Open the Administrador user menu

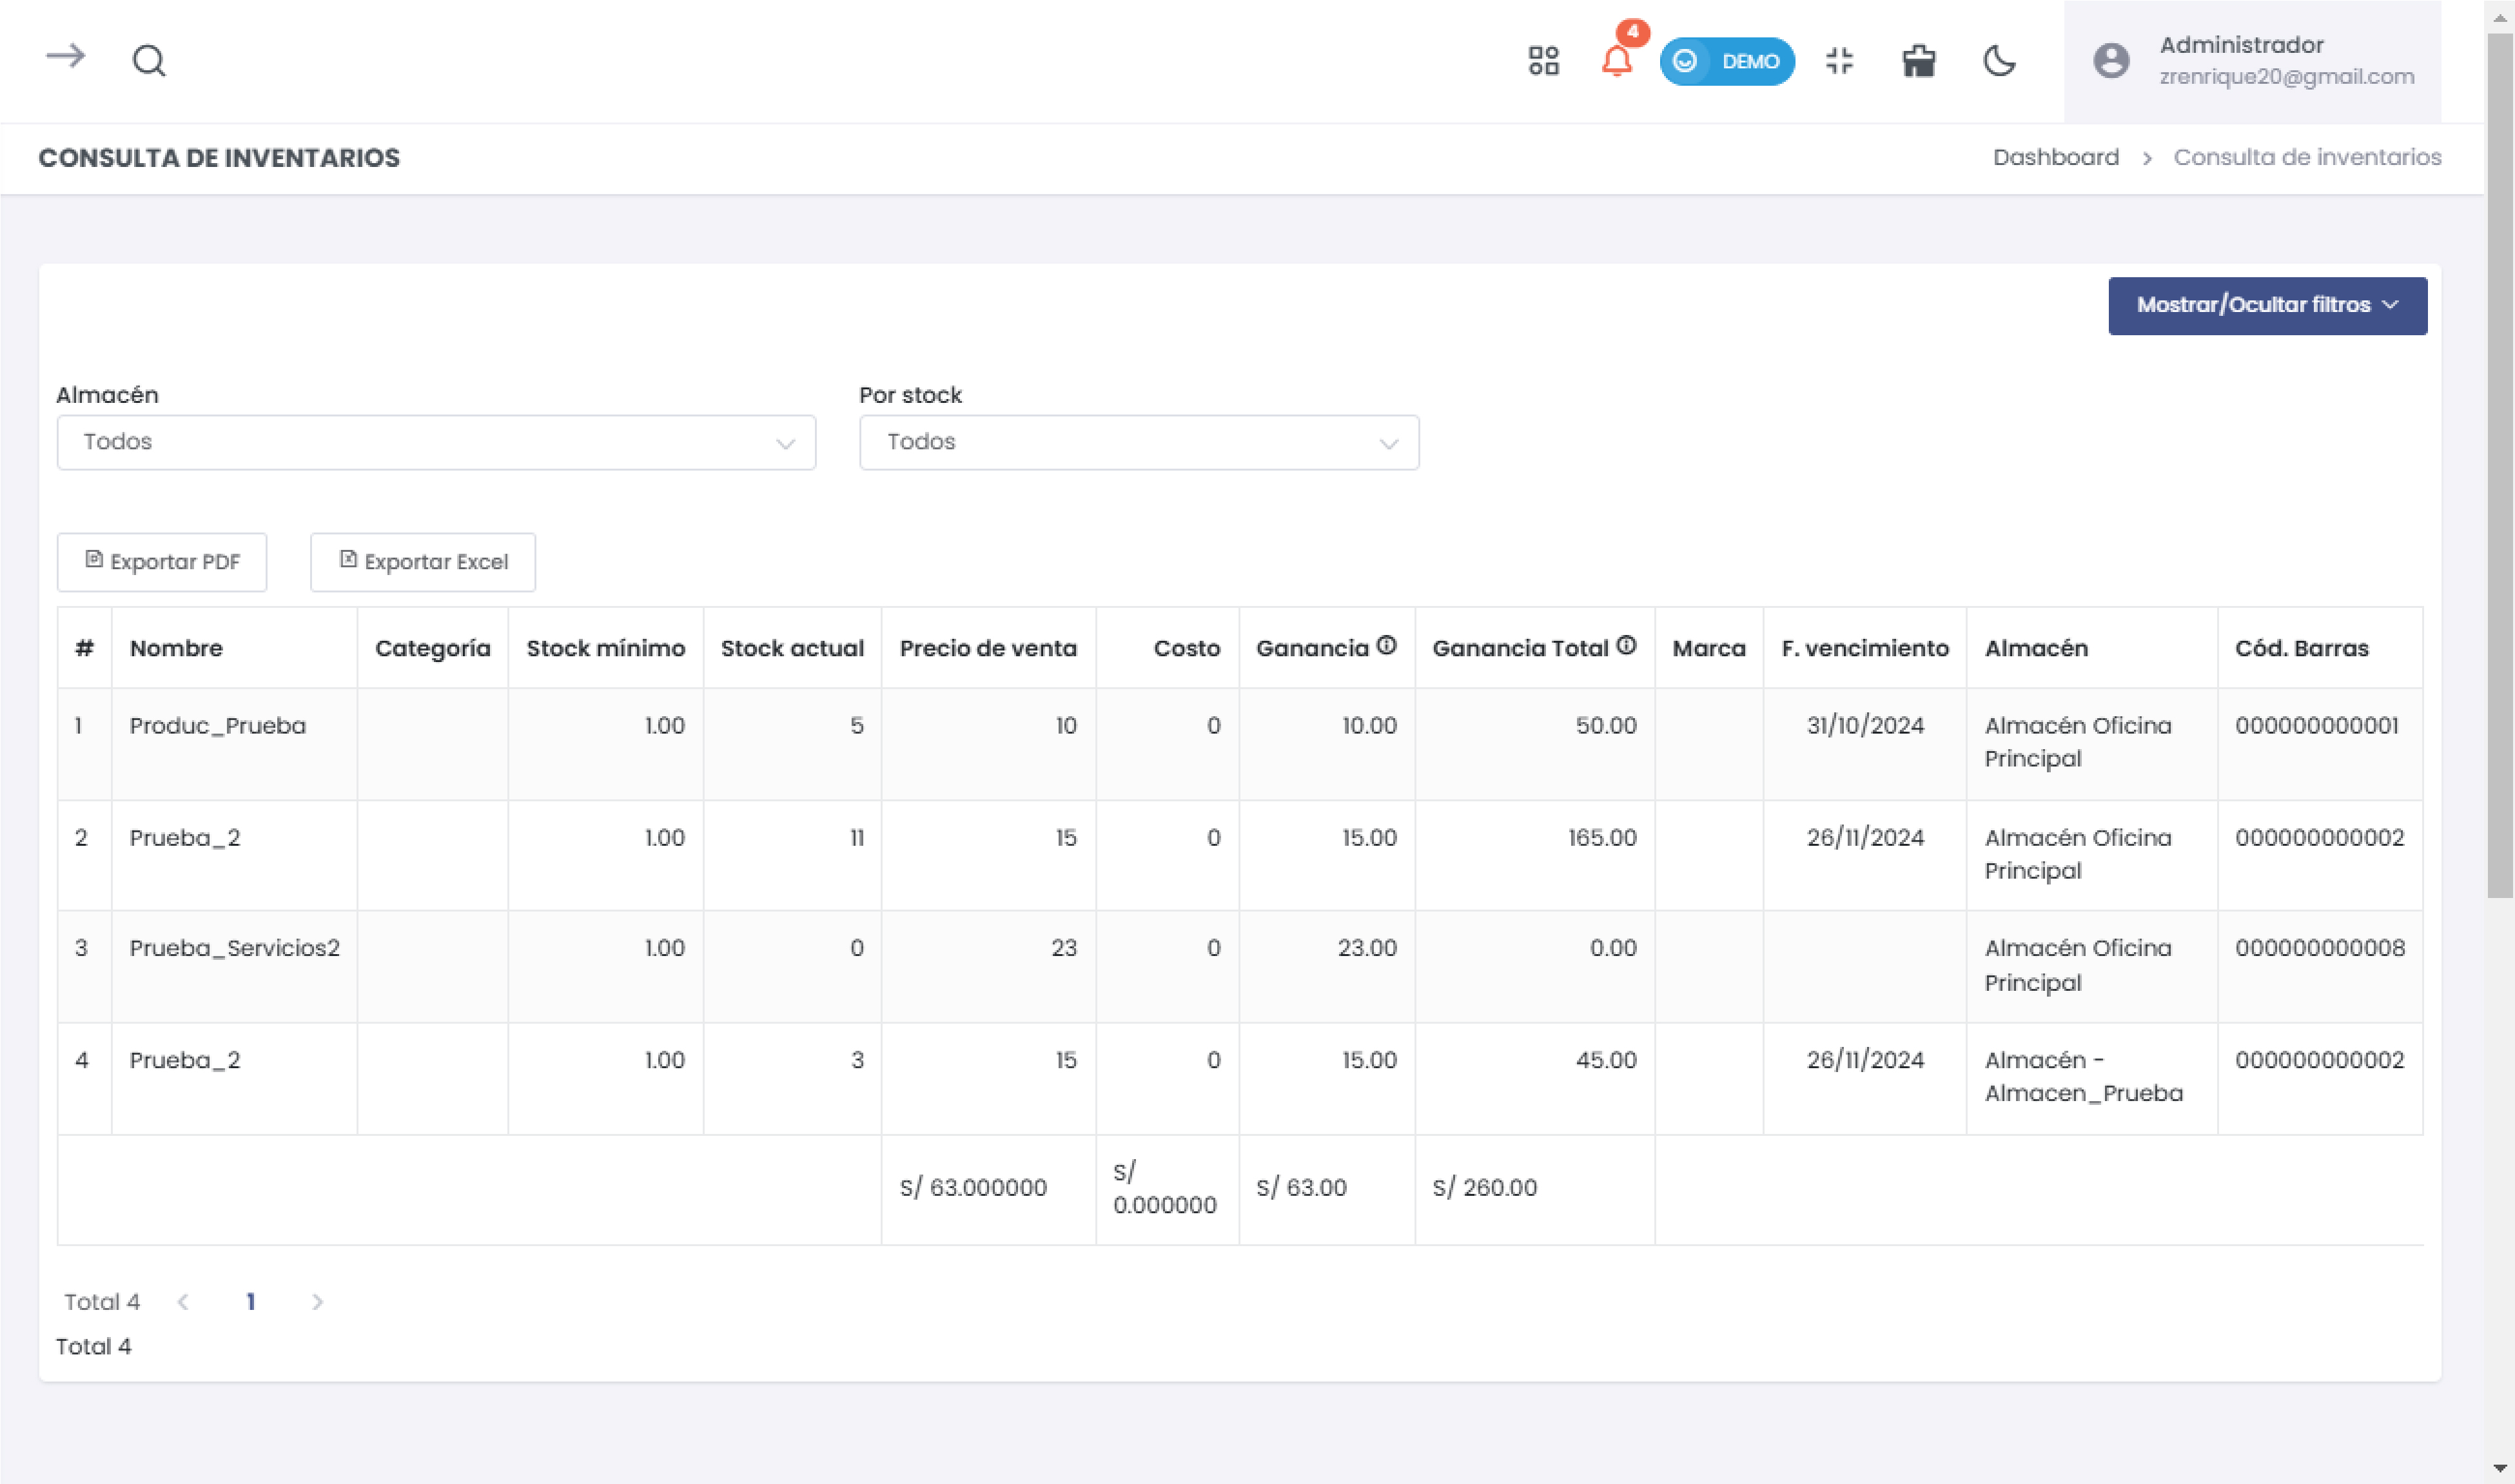(2252, 61)
